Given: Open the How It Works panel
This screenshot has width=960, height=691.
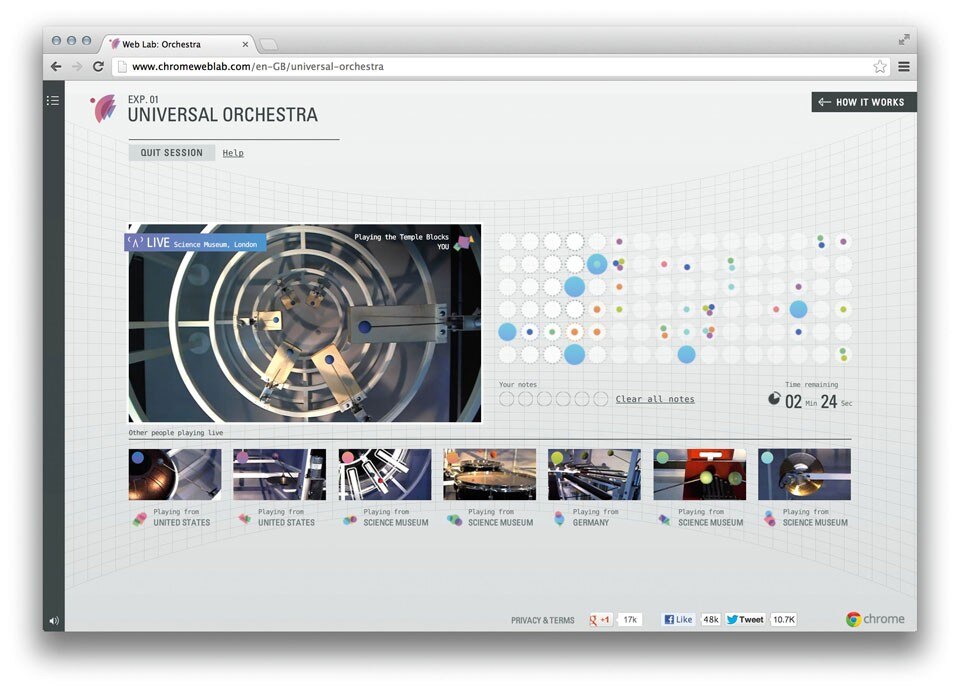Looking at the screenshot, I should (862, 102).
